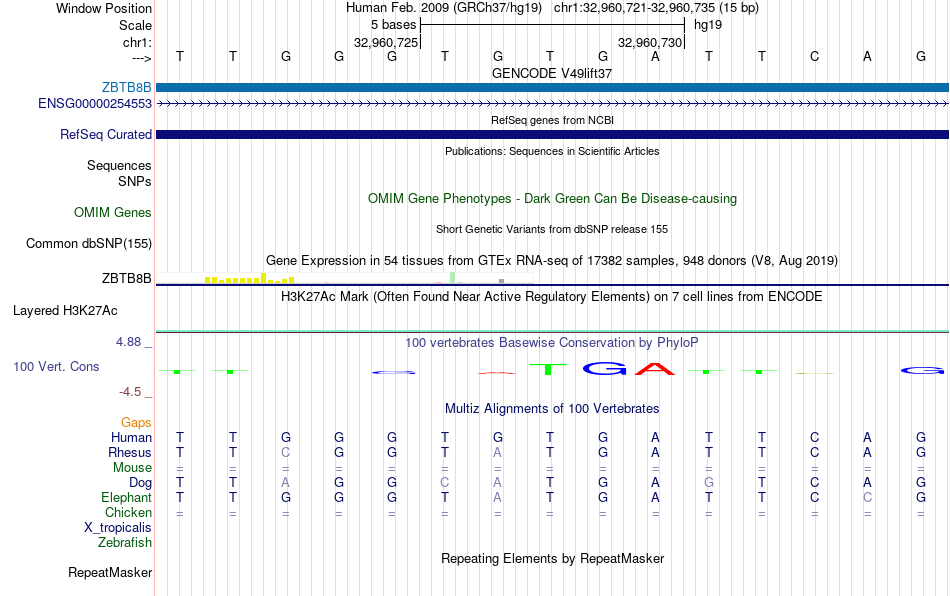Click the sequence direction arrow ---> label
950x596 pixels.
coord(141,58)
